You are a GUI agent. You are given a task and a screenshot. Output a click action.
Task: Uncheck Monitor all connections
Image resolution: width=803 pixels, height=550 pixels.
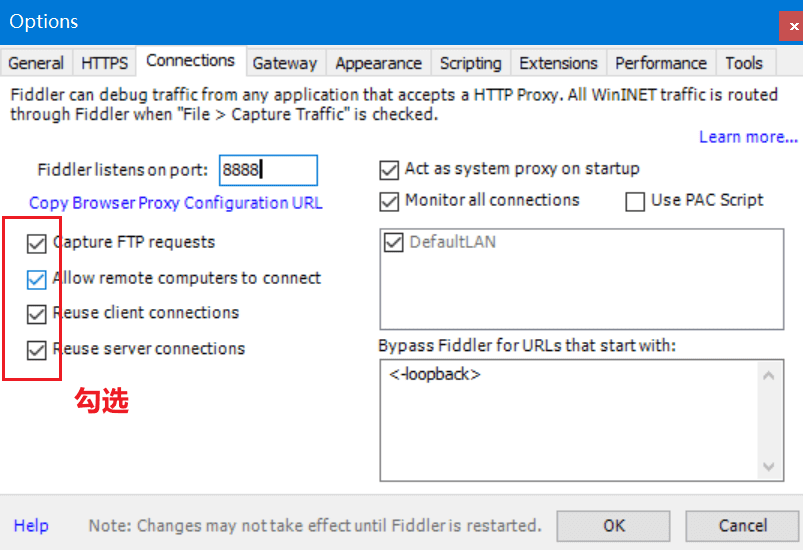[x=390, y=201]
